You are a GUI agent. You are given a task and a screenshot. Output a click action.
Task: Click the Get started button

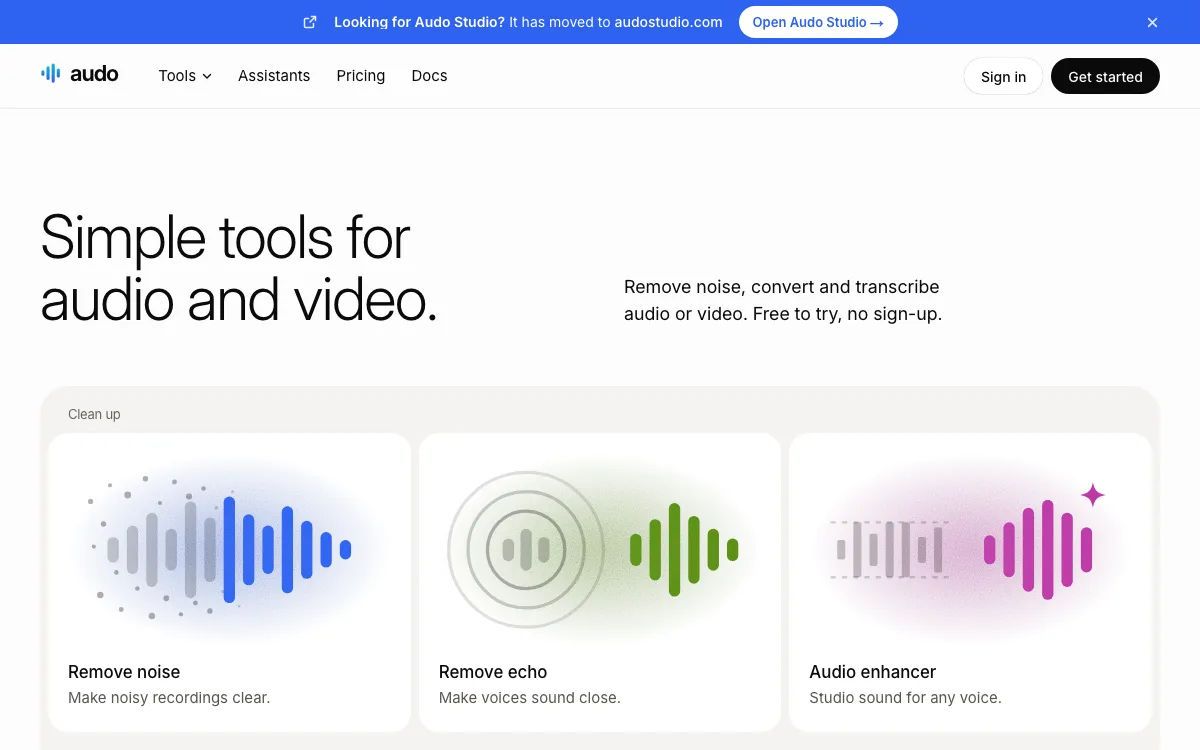(x=1105, y=76)
